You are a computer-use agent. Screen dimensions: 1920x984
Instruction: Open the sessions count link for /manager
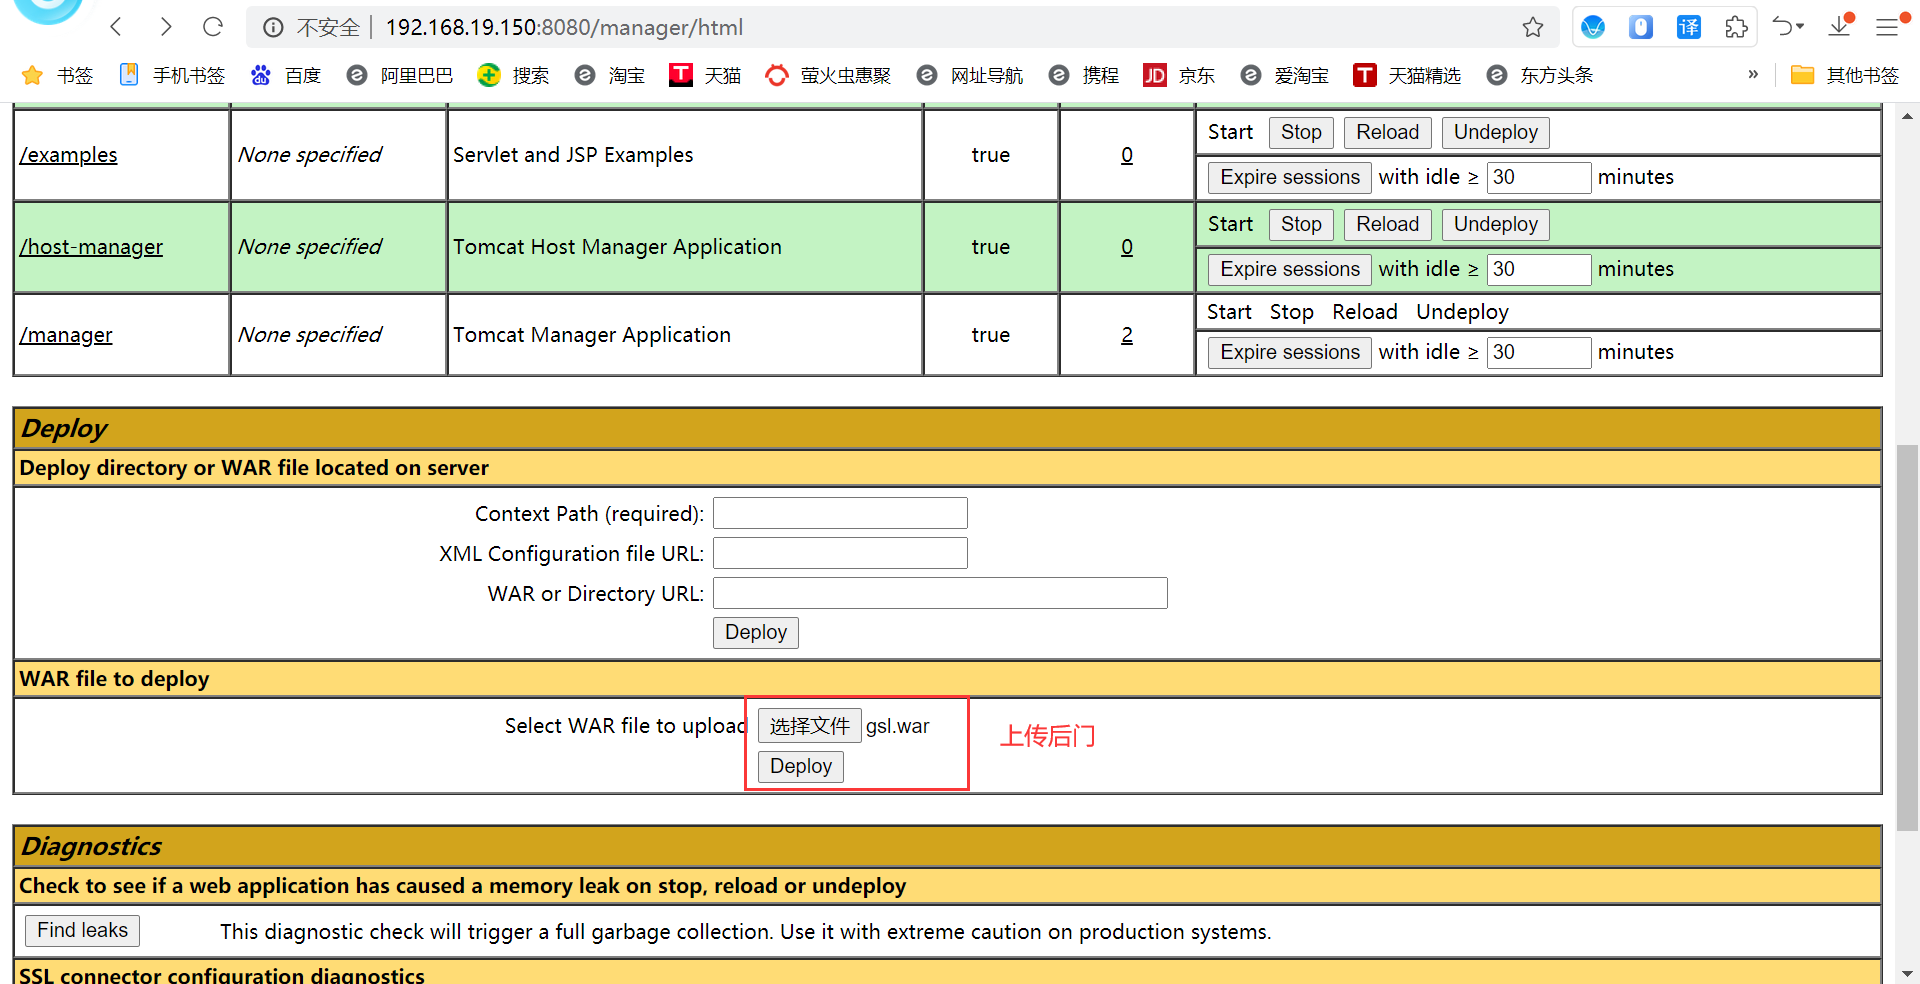coord(1127,334)
